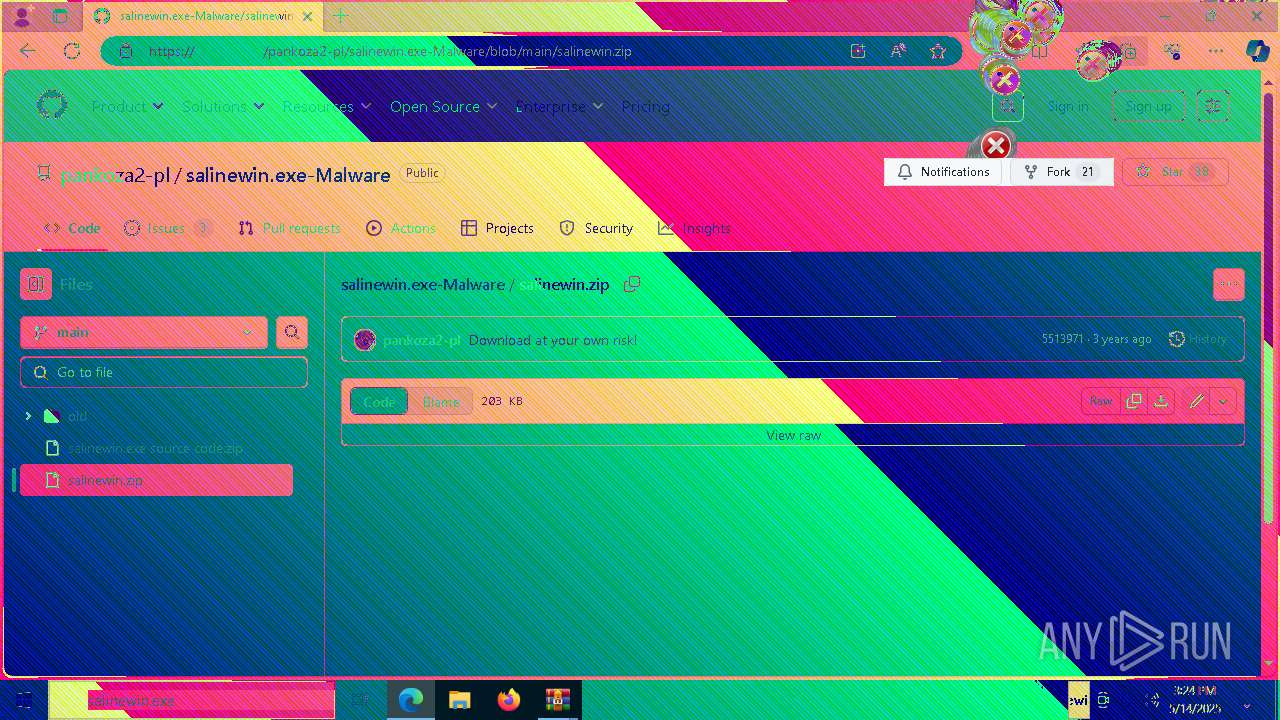Image resolution: width=1280 pixels, height=720 pixels.
Task: Open the old folder in tree
Action: coord(77,416)
